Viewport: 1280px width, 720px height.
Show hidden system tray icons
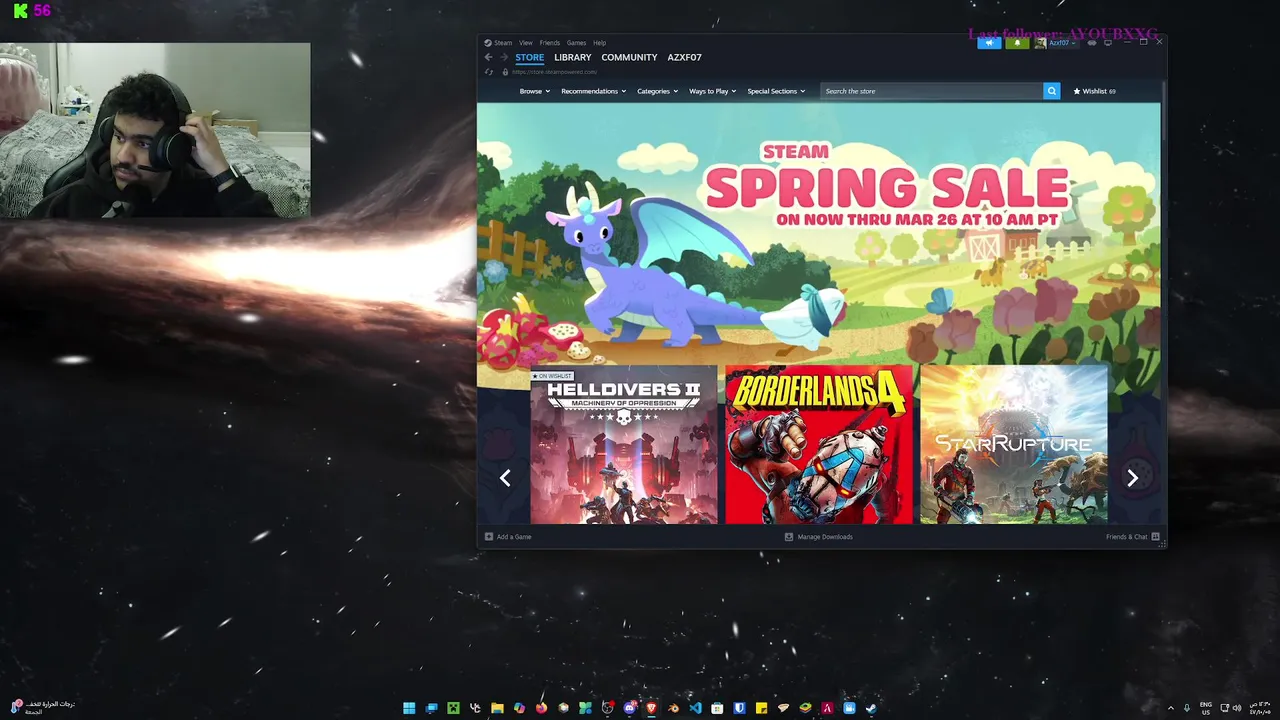(x=1171, y=708)
